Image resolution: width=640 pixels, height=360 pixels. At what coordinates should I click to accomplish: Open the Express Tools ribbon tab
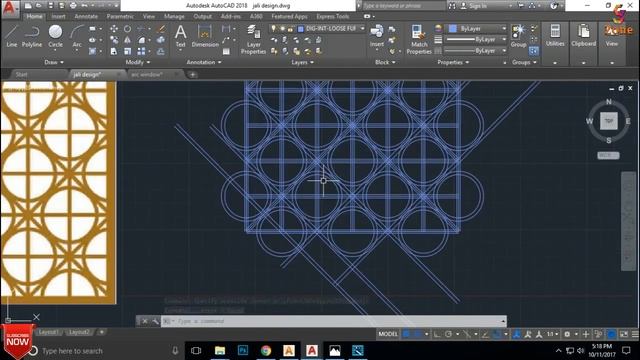point(333,16)
